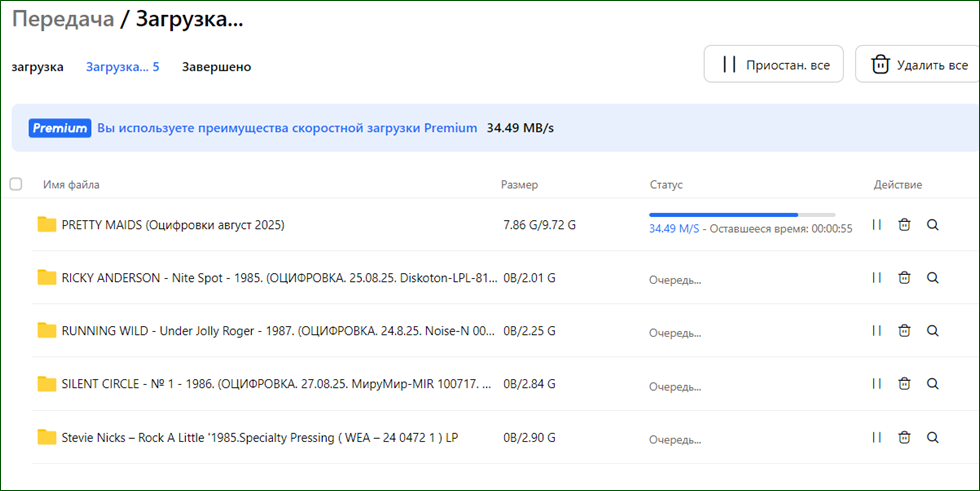Pause the Stevie Nicks queued download
The width and height of the screenshot is (980, 491).
(877, 437)
